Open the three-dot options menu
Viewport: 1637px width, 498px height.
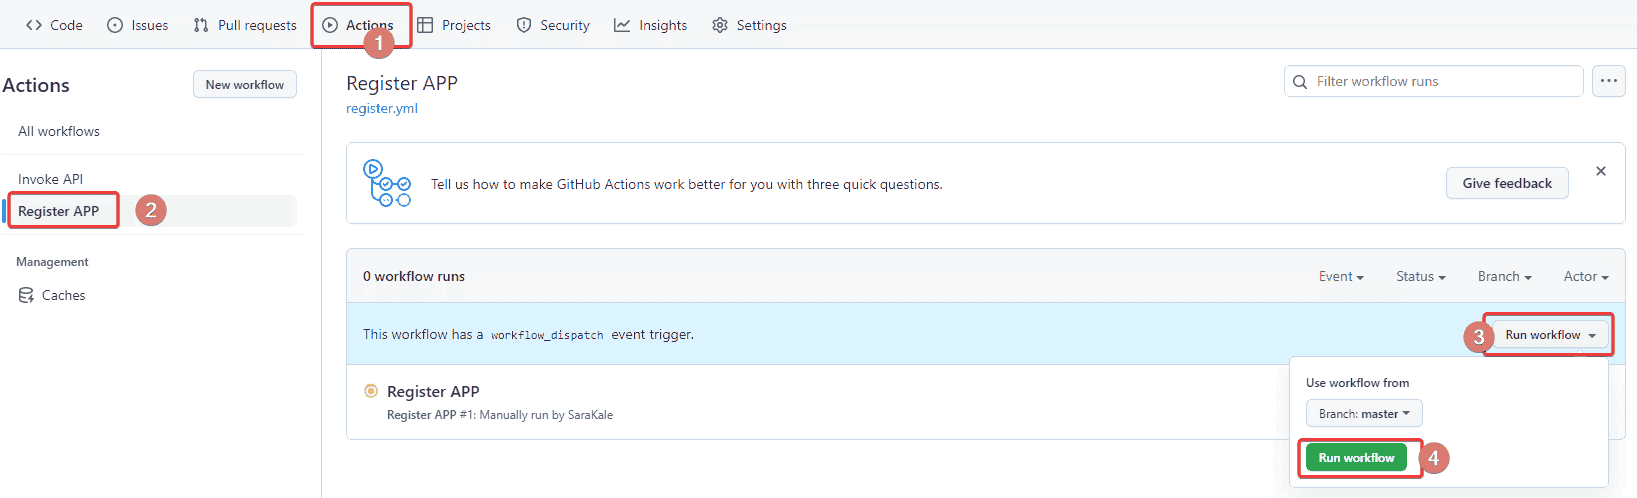click(1608, 81)
